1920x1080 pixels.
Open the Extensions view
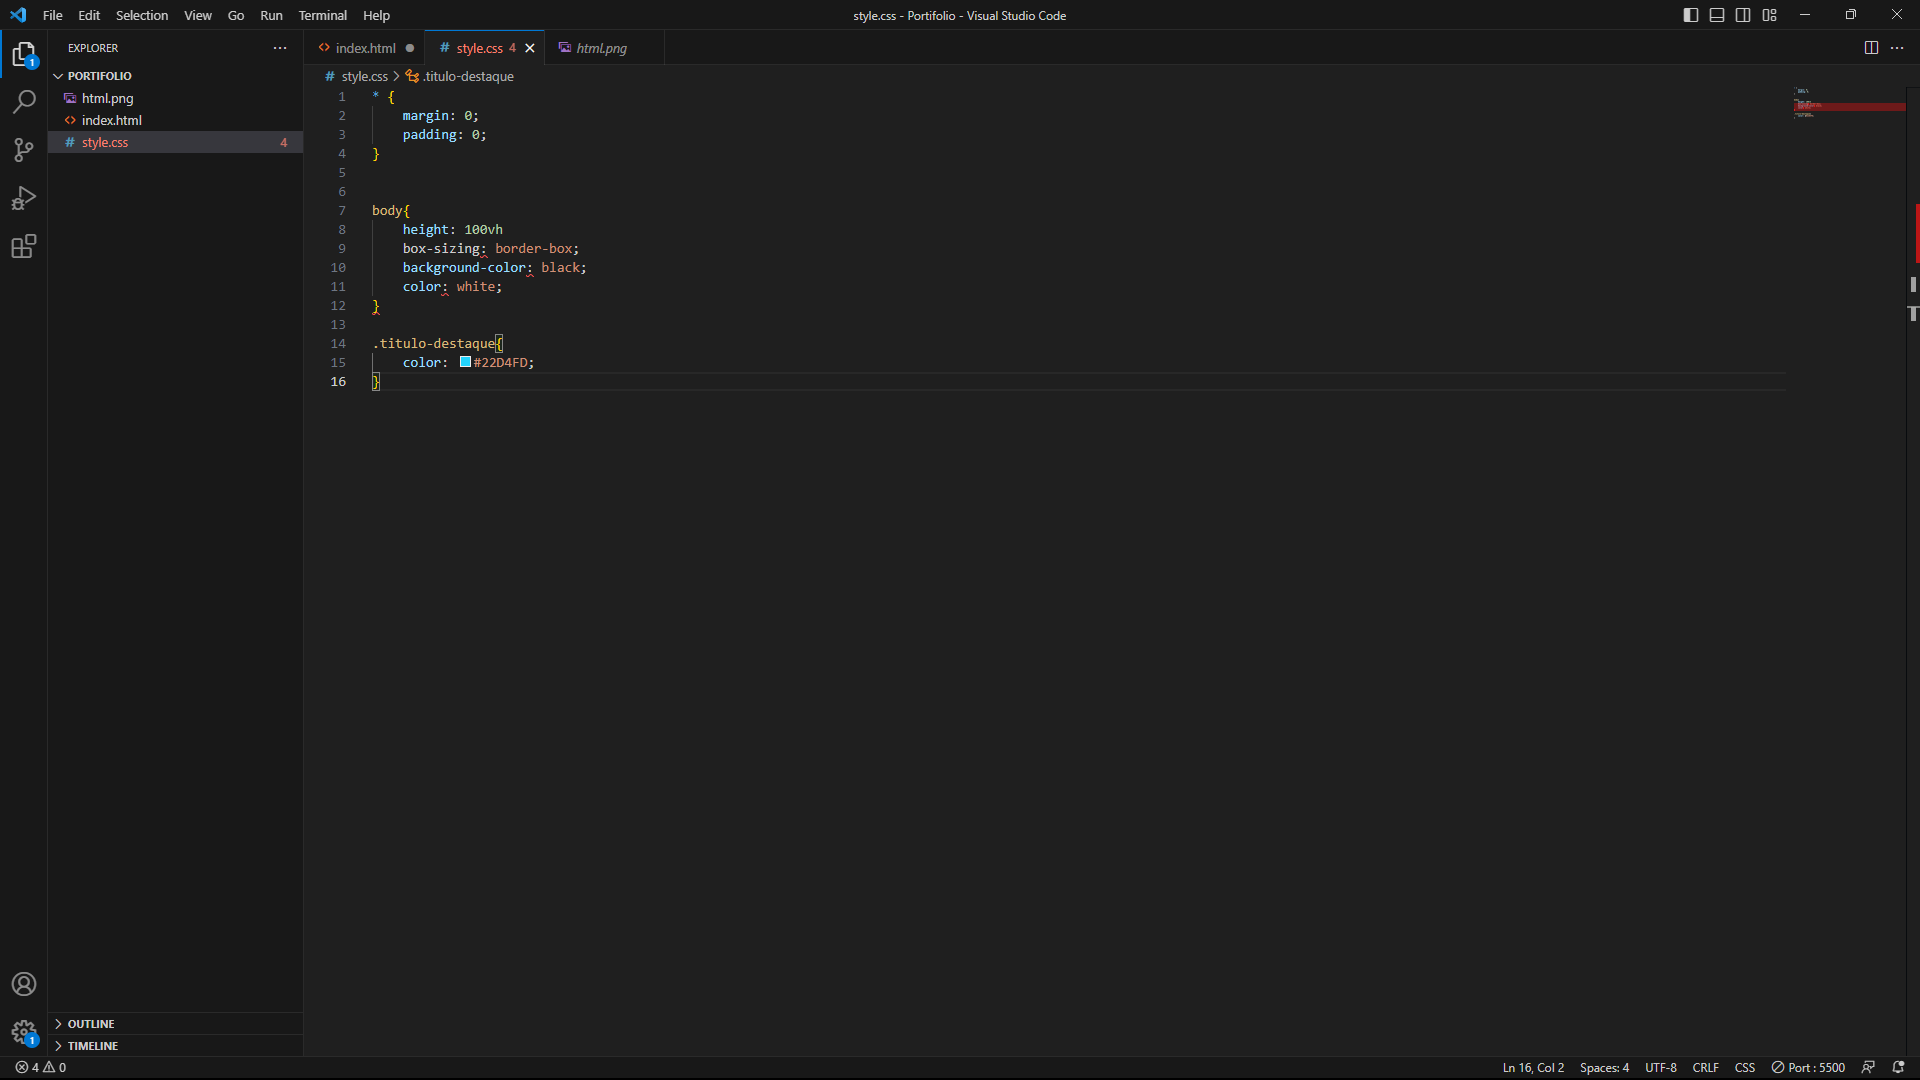(24, 246)
